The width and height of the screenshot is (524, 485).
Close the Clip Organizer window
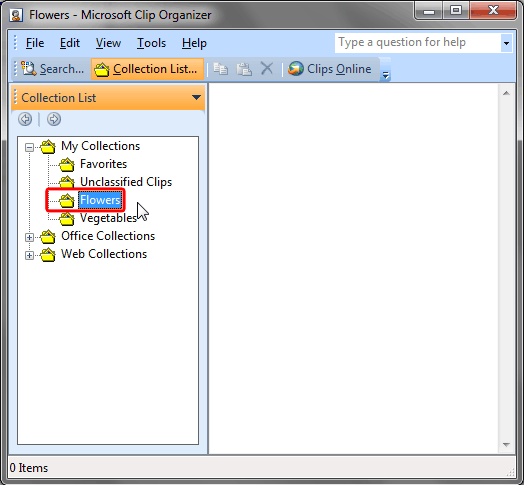coord(493,11)
